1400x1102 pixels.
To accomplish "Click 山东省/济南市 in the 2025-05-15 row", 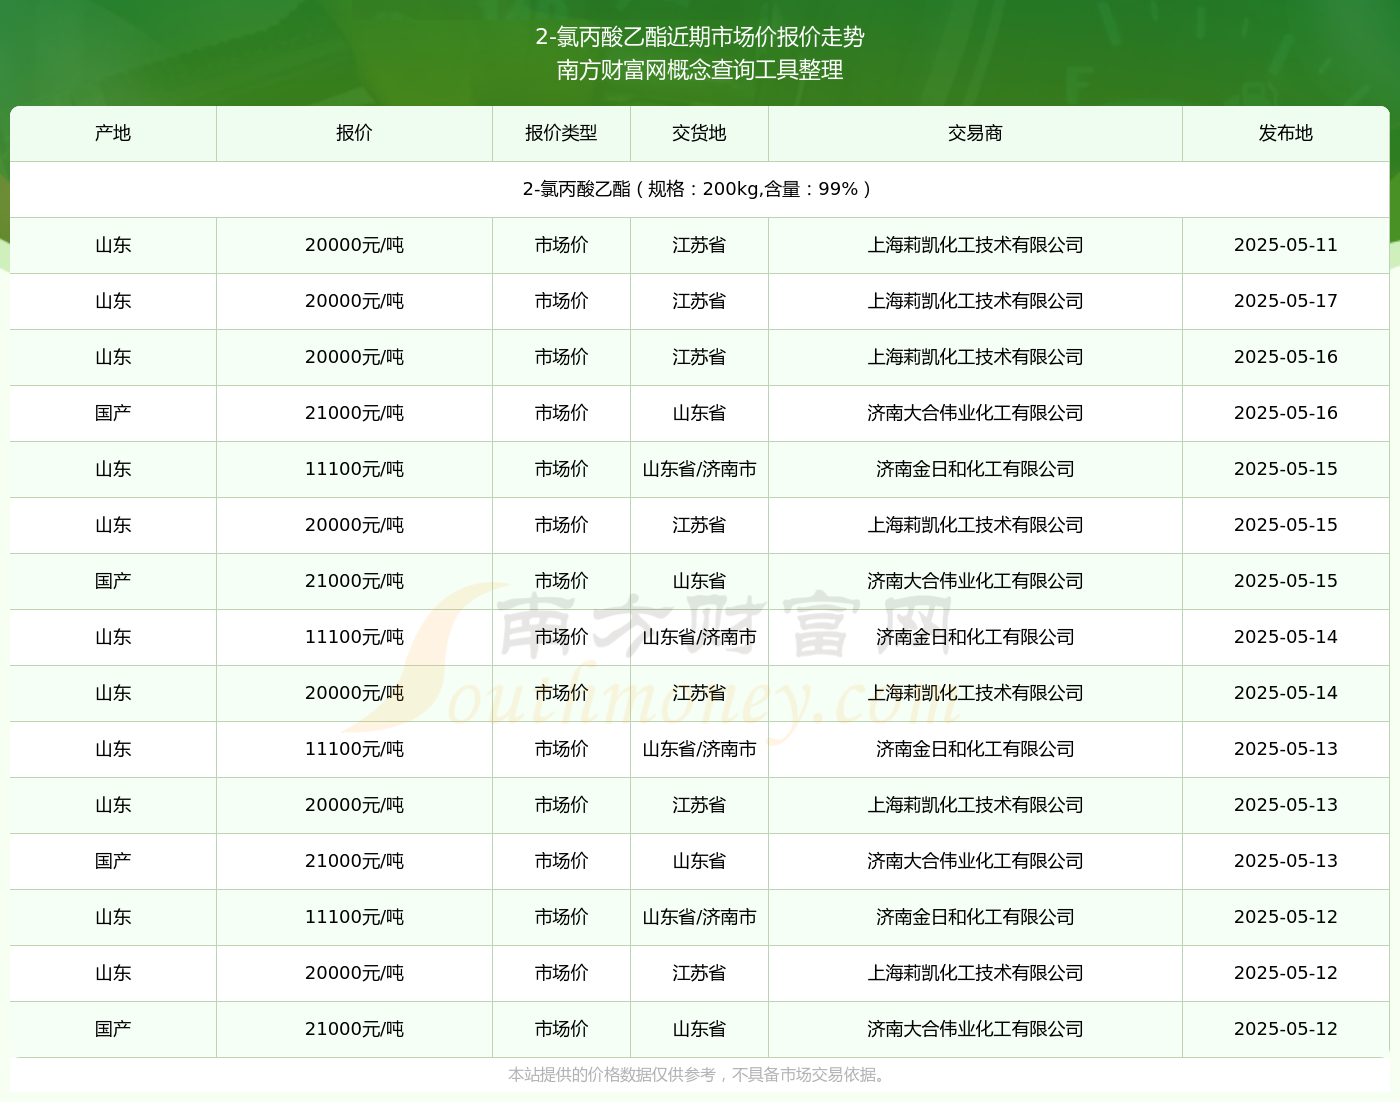I will click(x=699, y=469).
